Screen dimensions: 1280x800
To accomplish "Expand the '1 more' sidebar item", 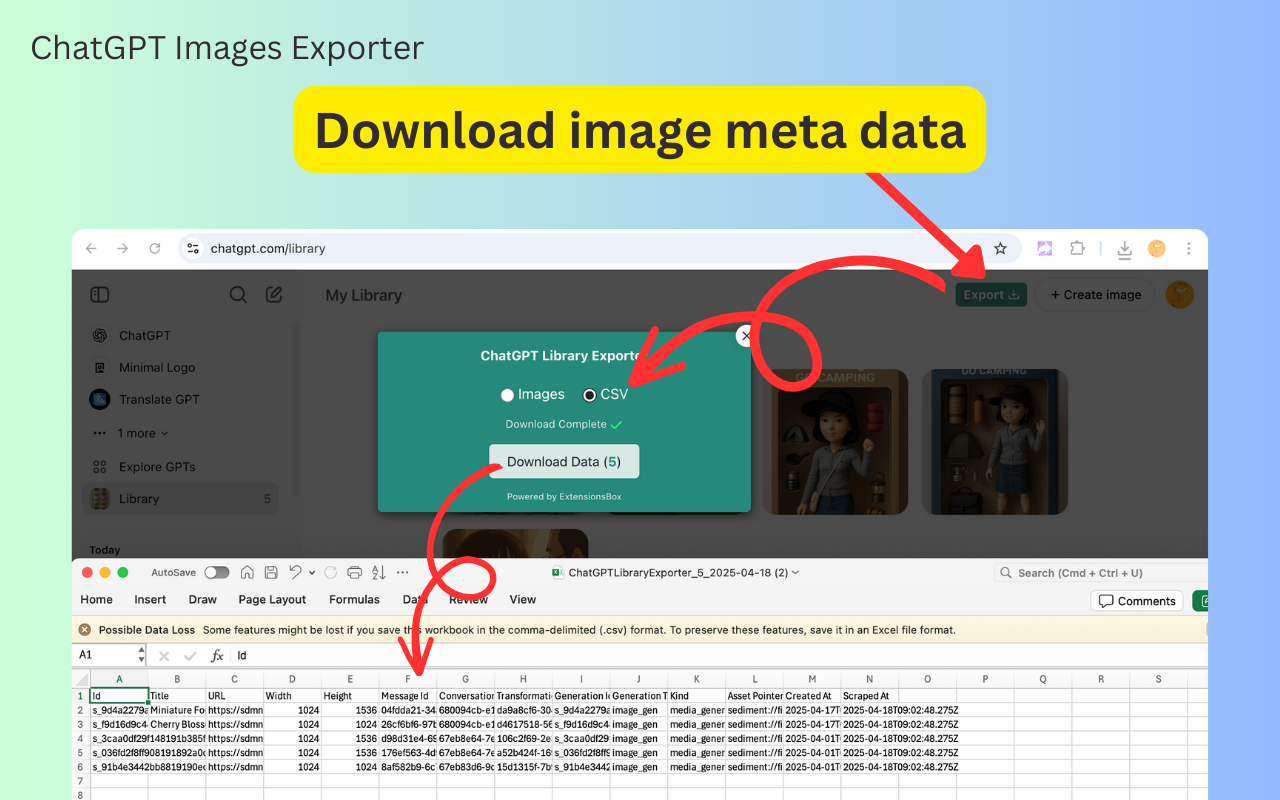I will pyautogui.click(x=138, y=432).
